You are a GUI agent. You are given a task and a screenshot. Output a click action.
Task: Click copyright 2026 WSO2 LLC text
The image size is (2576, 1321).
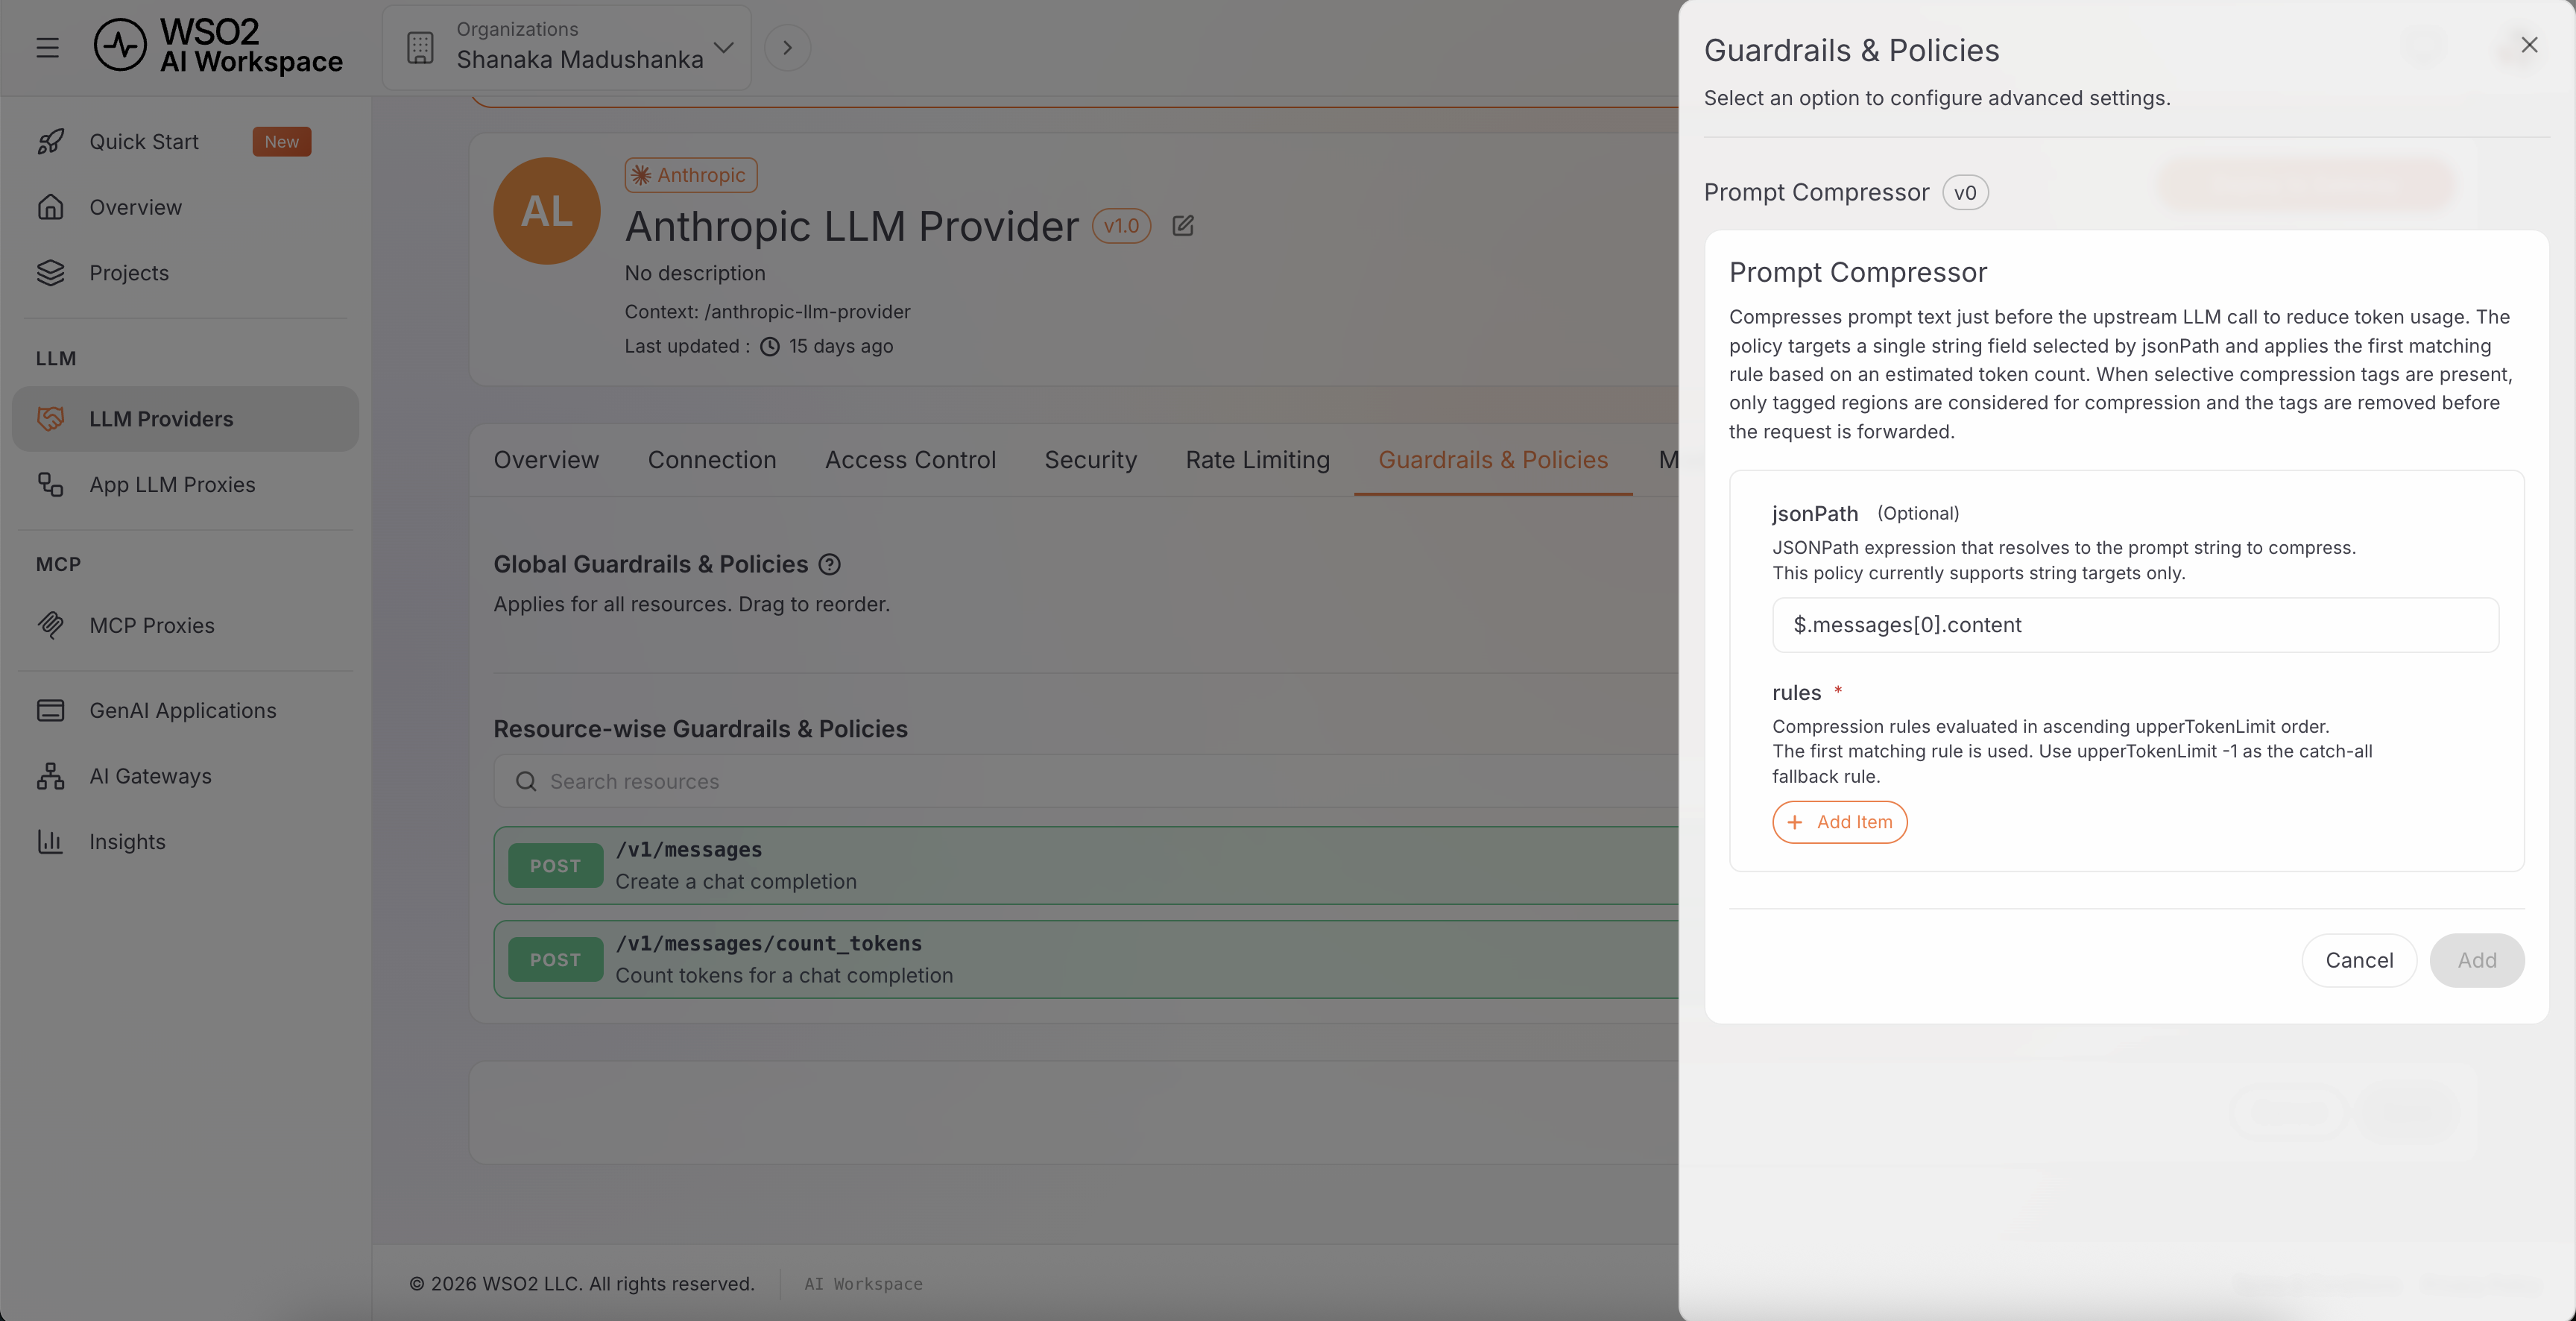coord(581,1284)
